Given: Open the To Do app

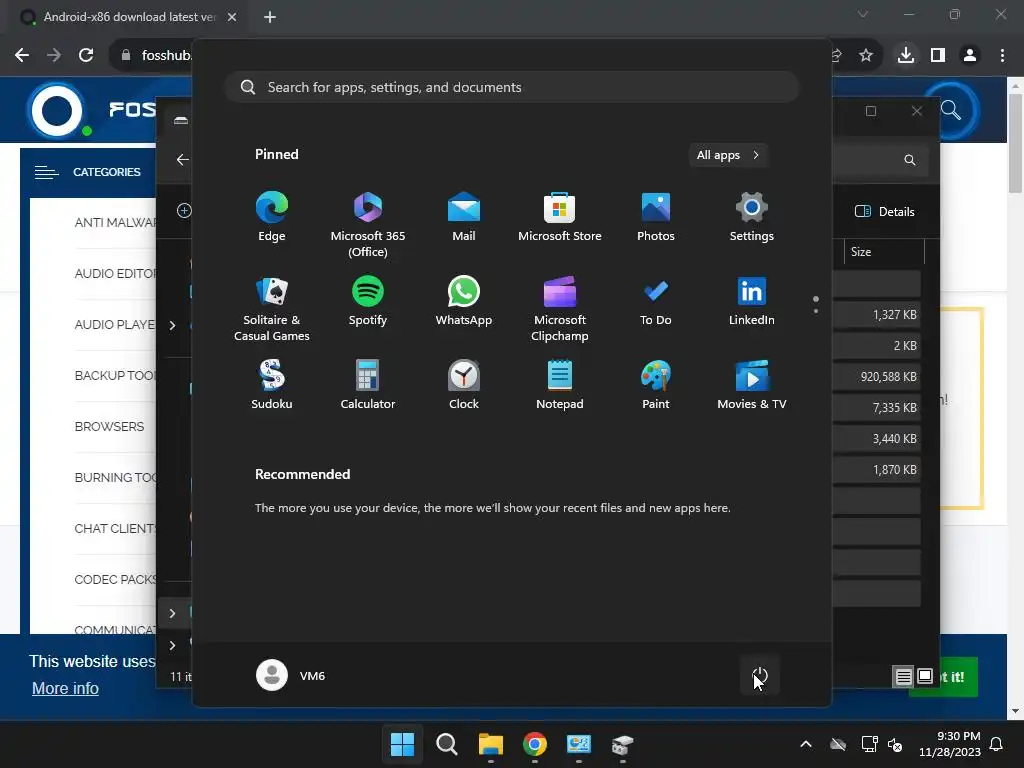Looking at the screenshot, I should [656, 301].
